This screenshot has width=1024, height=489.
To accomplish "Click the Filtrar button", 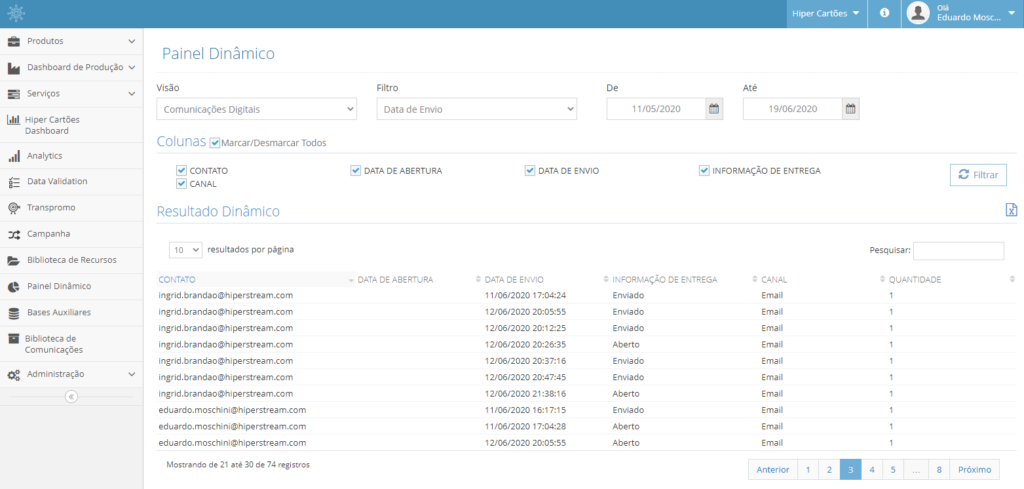I will tap(978, 175).
